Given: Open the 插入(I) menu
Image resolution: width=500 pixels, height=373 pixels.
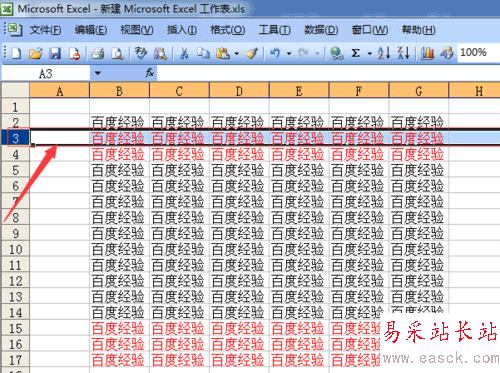Looking at the screenshot, I should pos(182,30).
